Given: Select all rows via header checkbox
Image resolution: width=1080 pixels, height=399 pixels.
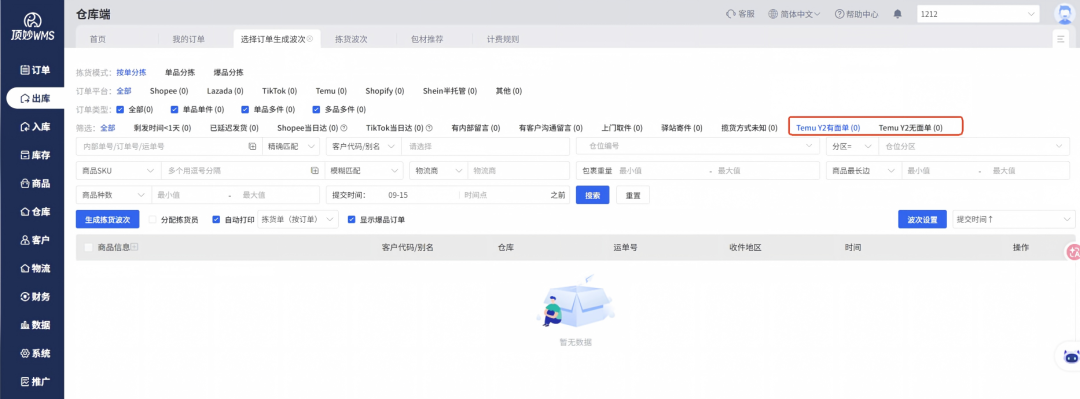Looking at the screenshot, I should pos(88,247).
